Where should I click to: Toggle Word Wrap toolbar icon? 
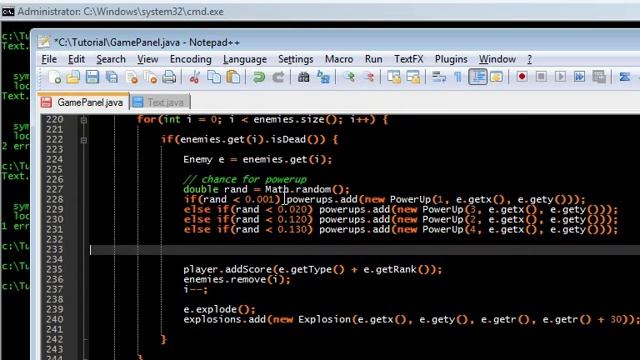pos(439,77)
